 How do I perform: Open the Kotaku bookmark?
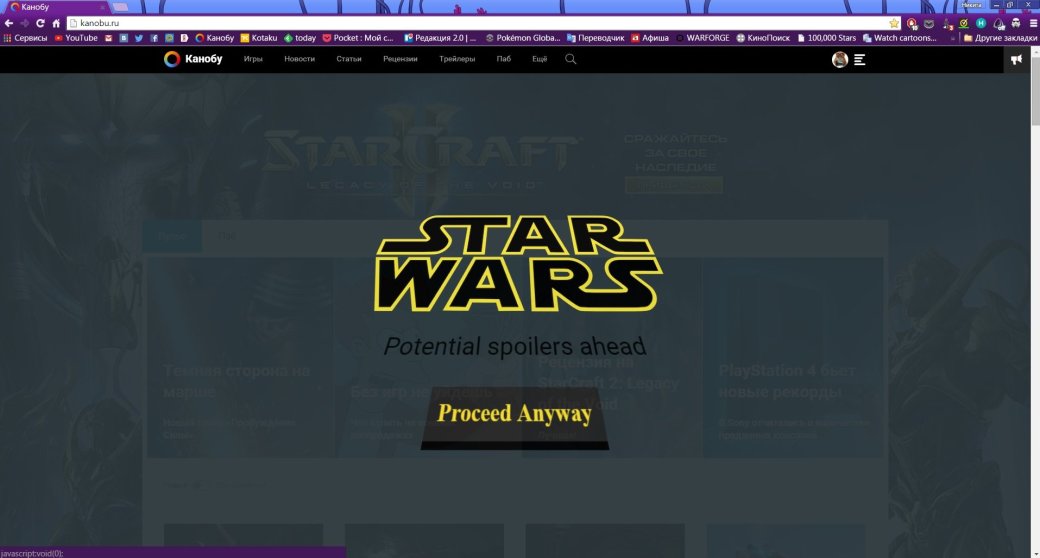click(259, 38)
